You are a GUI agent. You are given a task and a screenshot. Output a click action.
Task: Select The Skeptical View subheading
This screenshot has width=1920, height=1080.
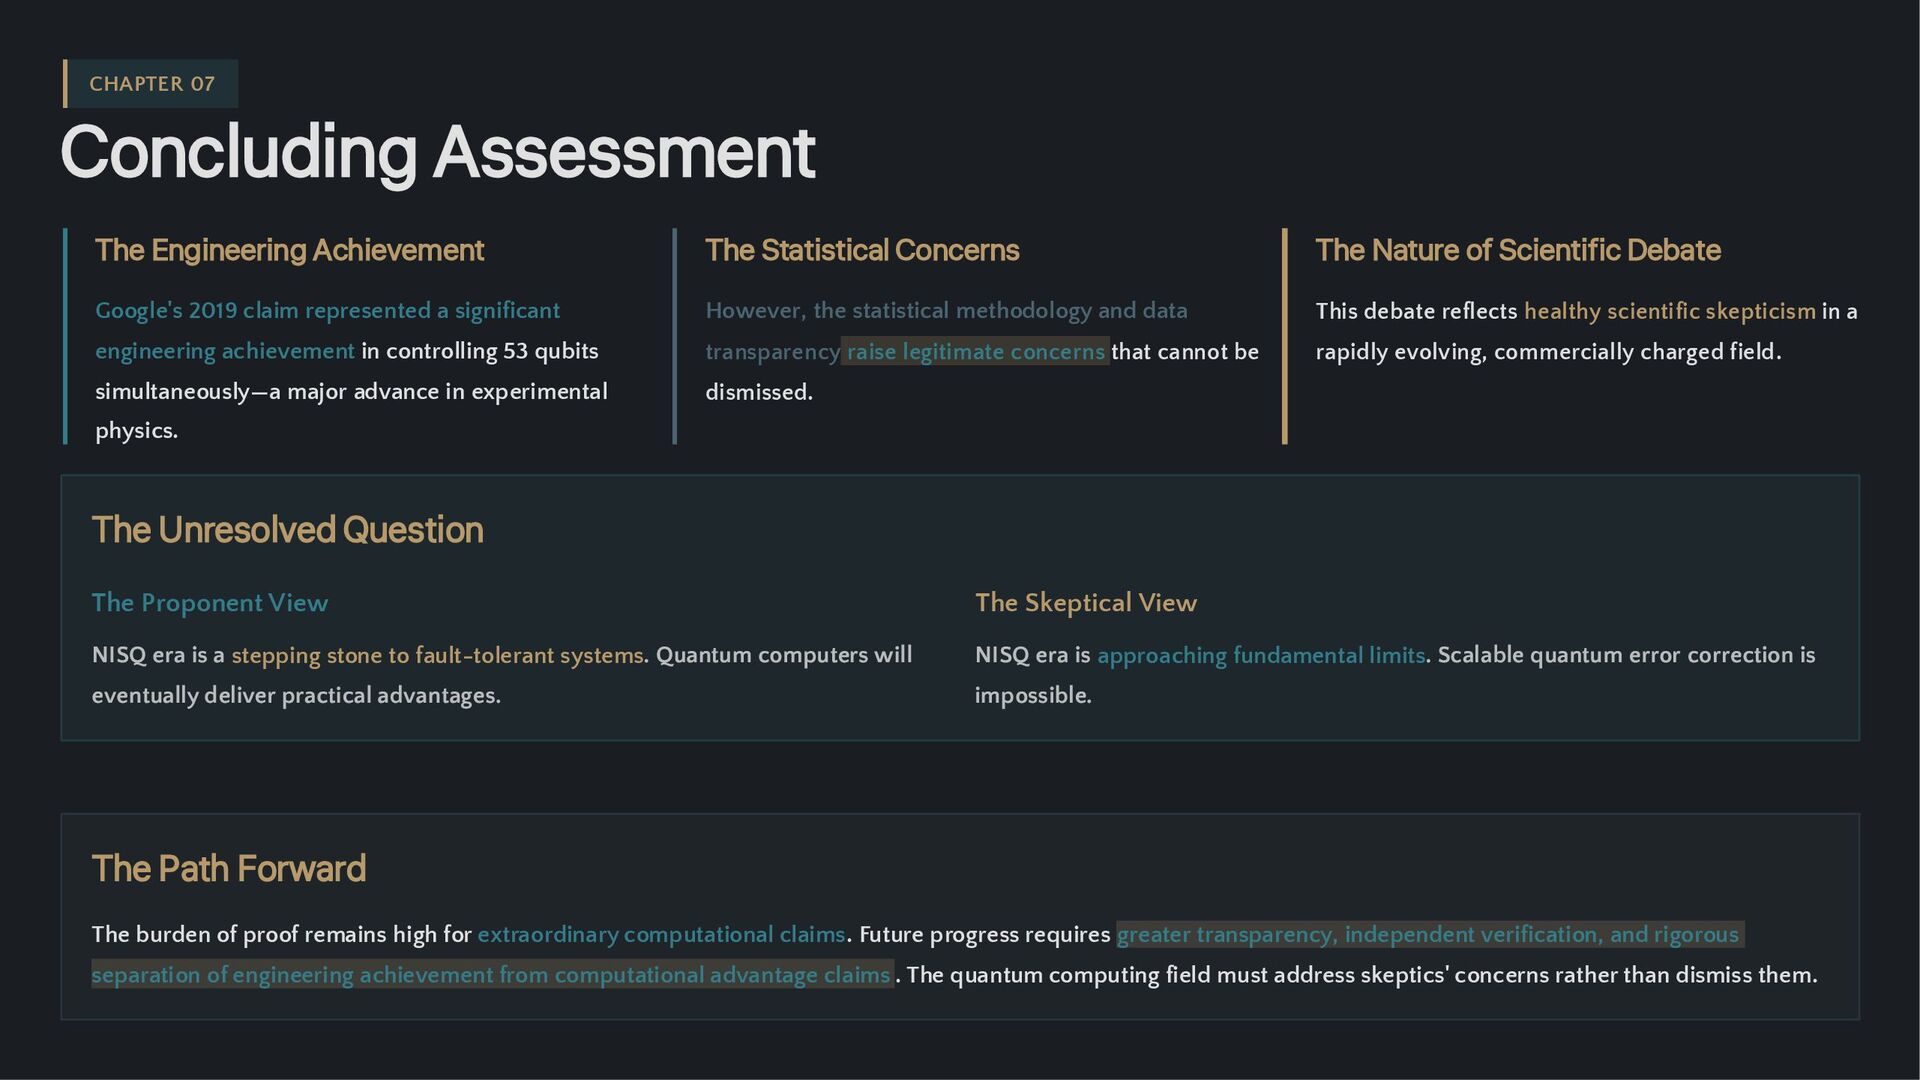(x=1085, y=603)
